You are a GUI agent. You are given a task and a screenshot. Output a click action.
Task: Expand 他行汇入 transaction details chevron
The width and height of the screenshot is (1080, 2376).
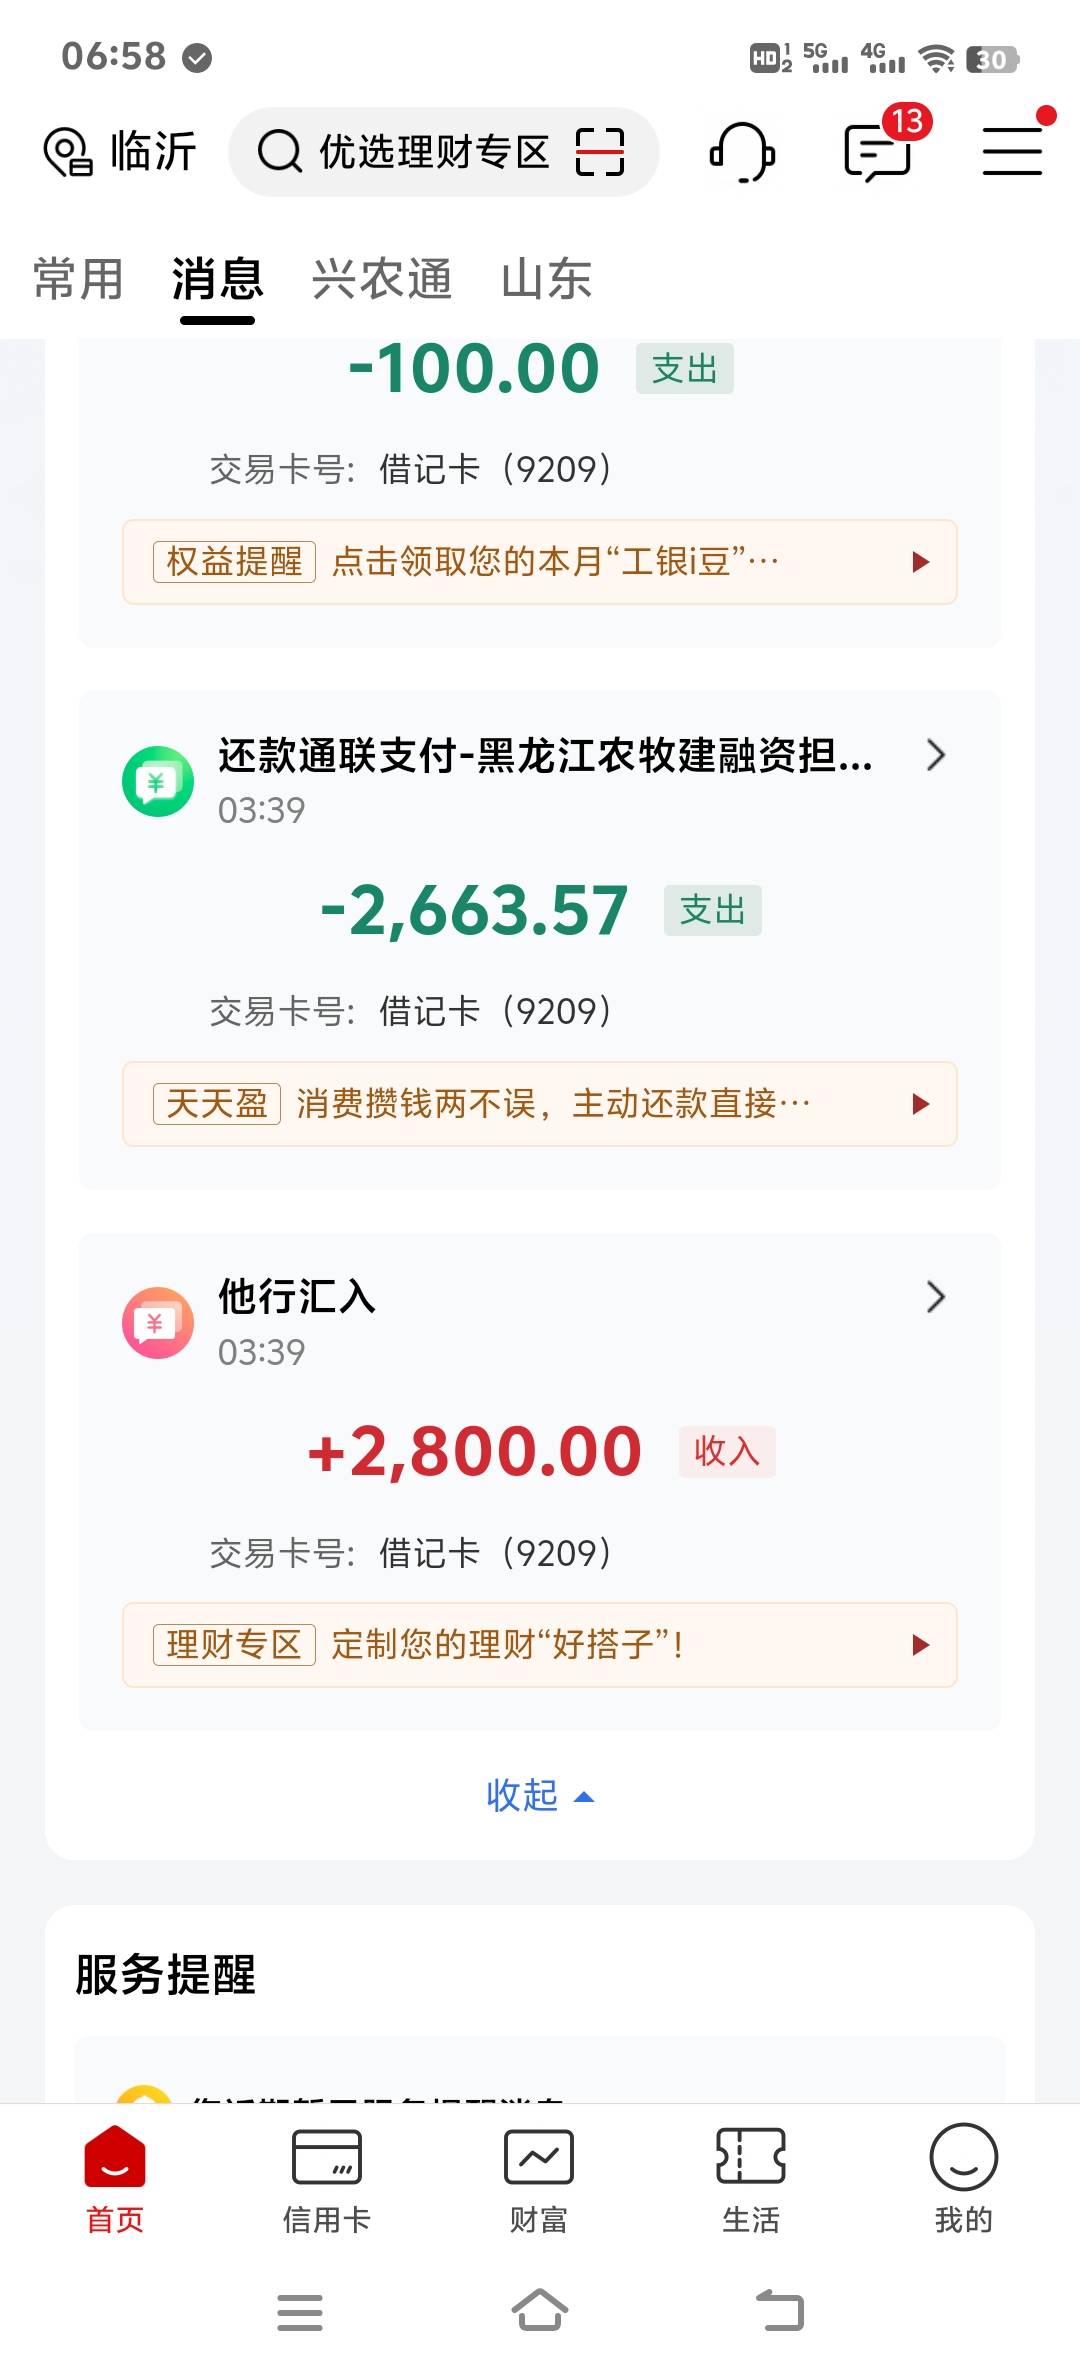click(x=935, y=1297)
